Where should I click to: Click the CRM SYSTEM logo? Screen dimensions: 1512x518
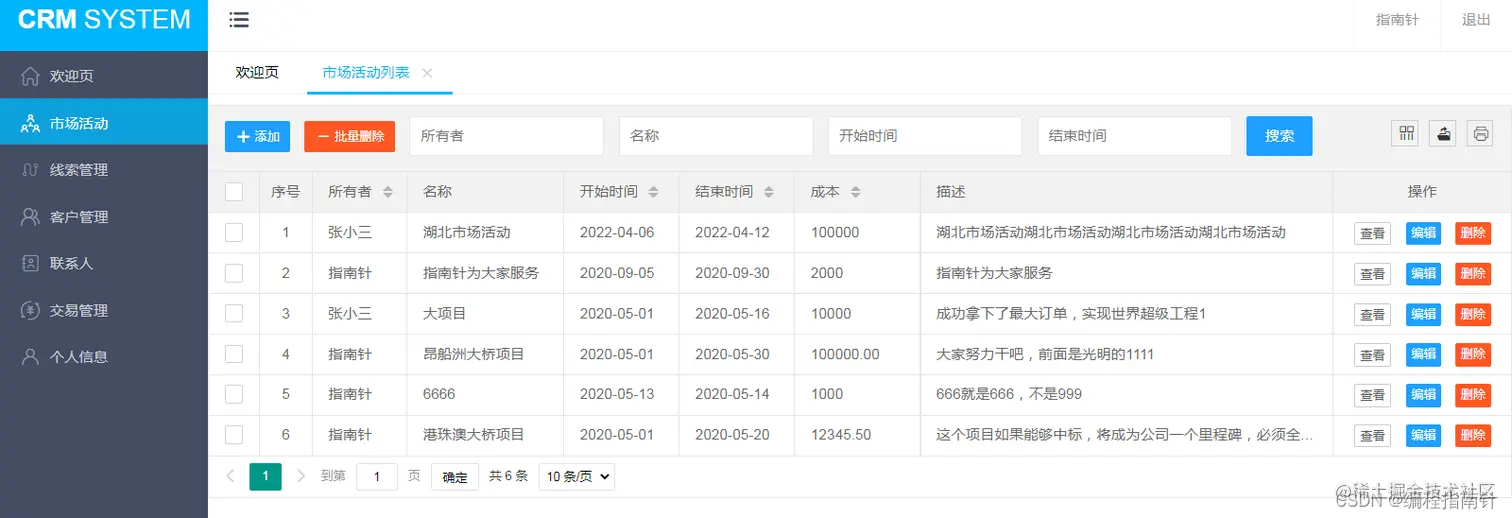pos(104,19)
